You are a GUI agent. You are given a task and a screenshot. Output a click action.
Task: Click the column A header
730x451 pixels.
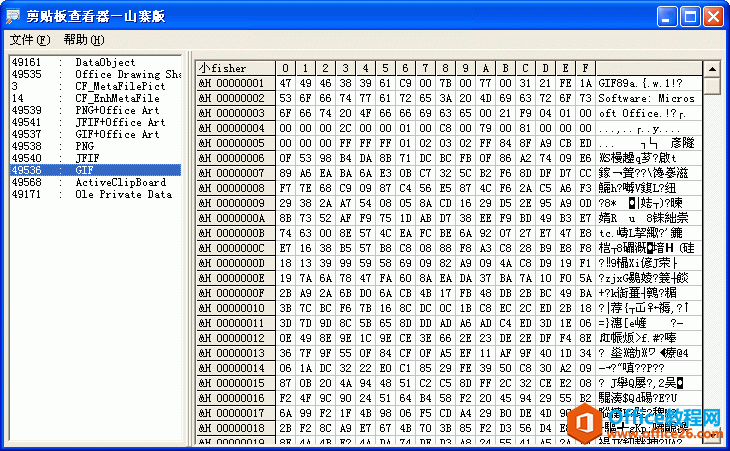point(486,68)
